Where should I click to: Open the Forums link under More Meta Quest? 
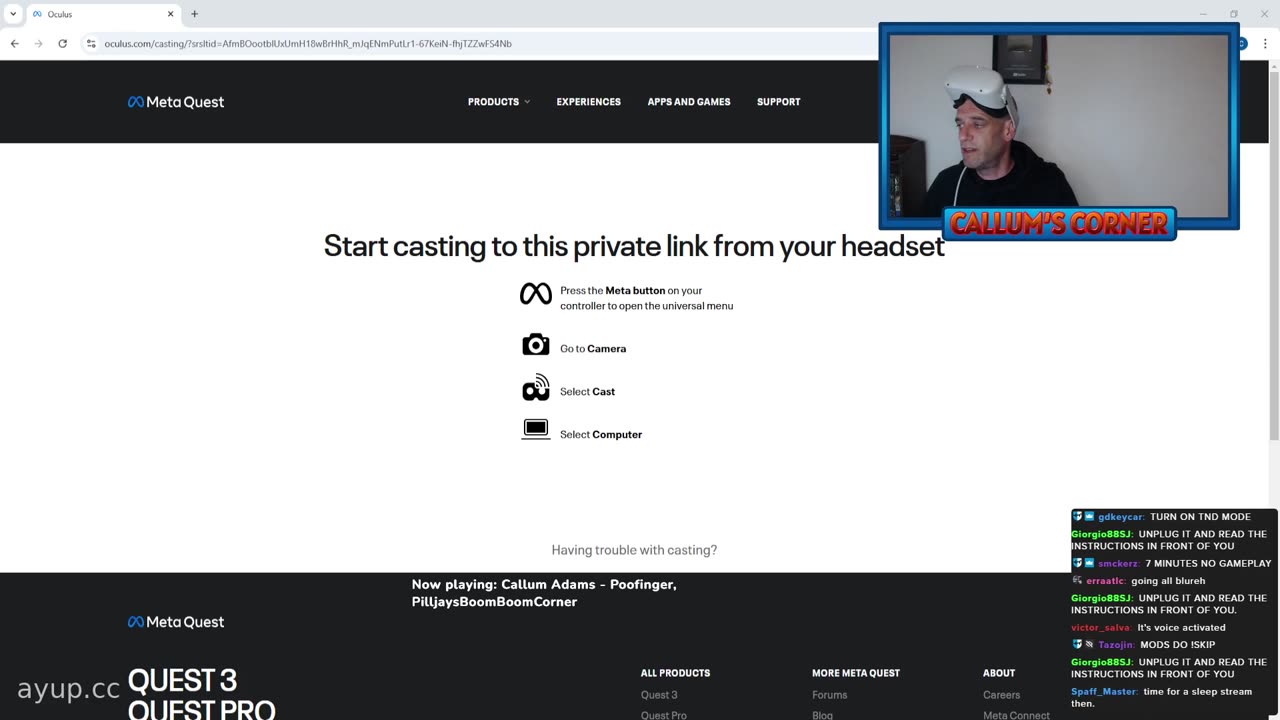[x=830, y=695]
